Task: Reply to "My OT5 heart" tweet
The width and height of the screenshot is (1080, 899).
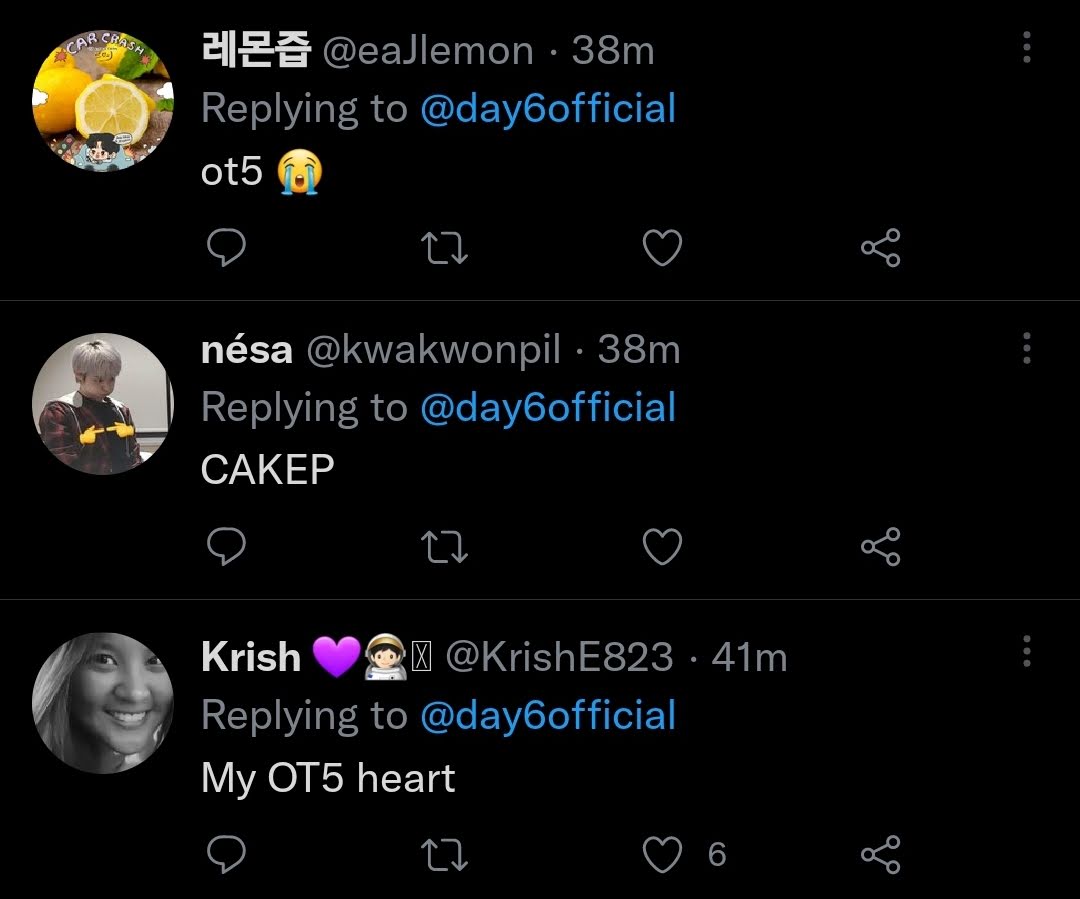Action: tap(226, 854)
